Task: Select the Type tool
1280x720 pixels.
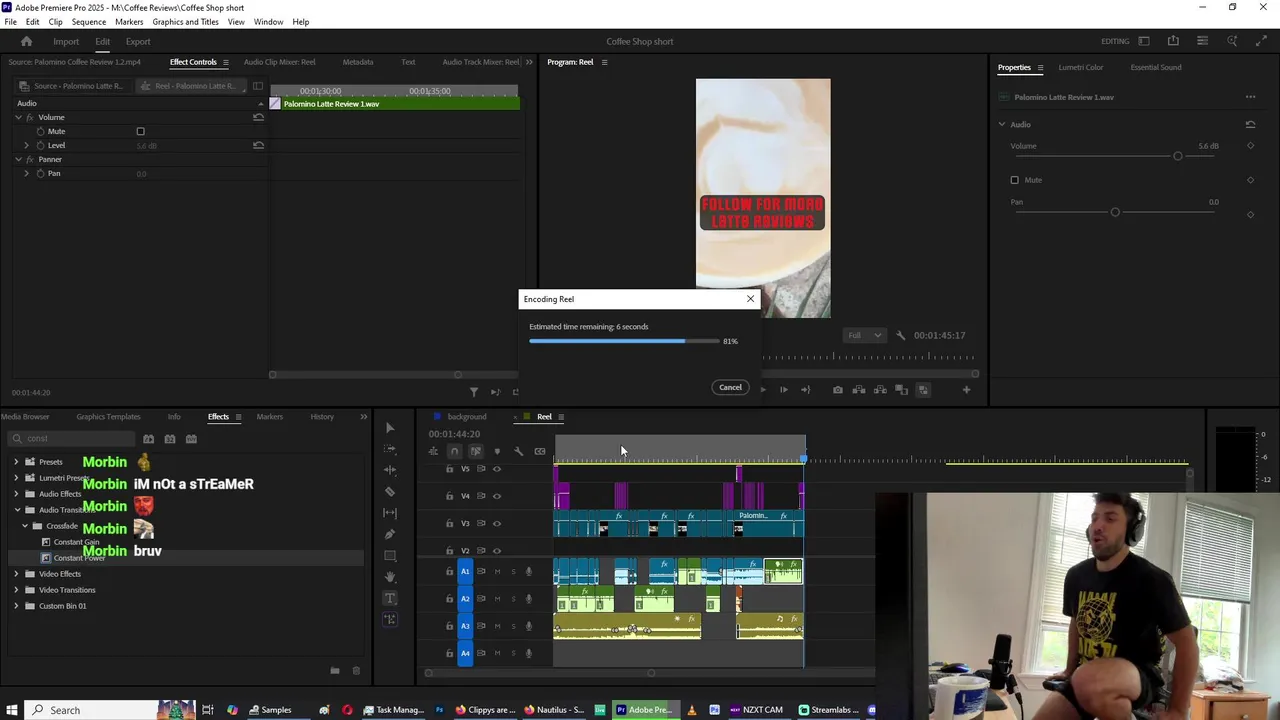Action: pos(390,598)
